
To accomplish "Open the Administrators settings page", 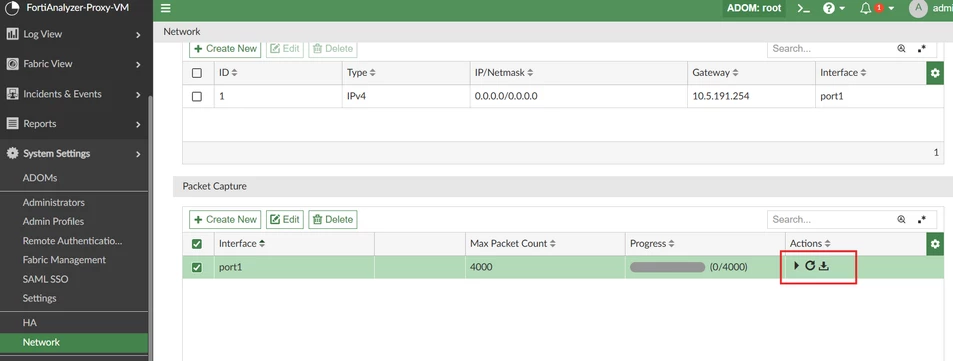I will point(53,202).
